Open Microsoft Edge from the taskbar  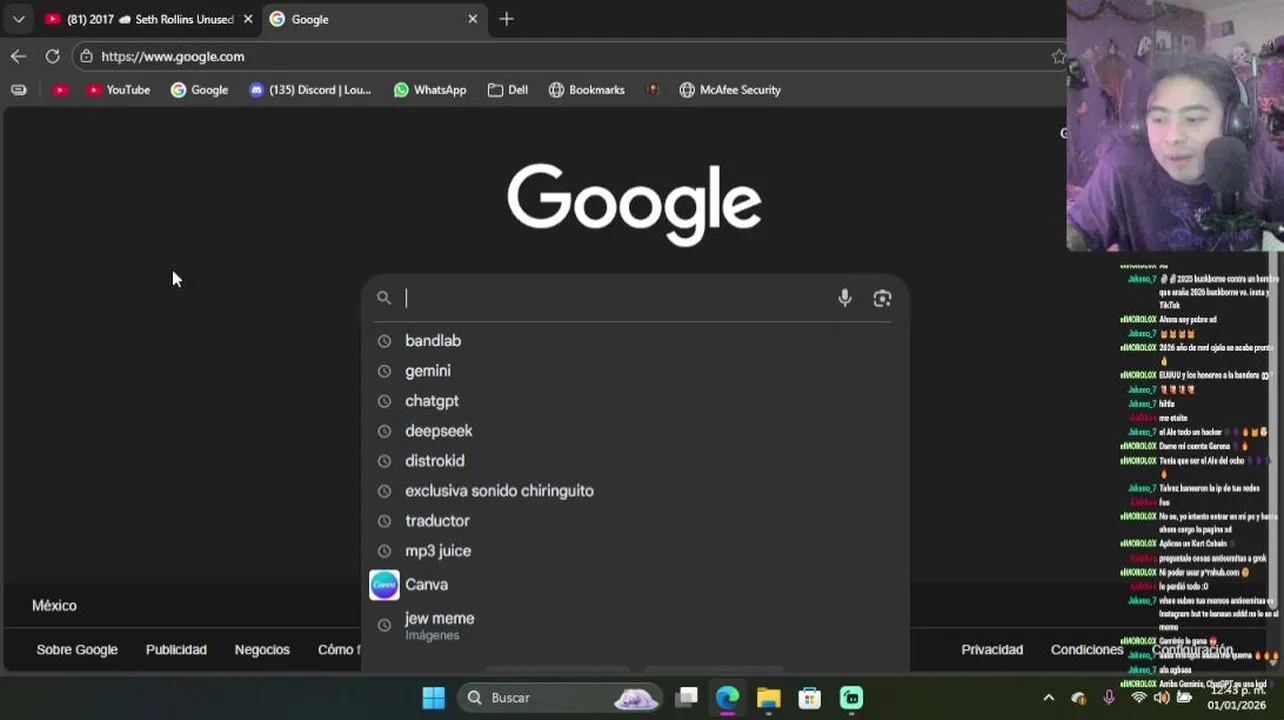pos(727,698)
